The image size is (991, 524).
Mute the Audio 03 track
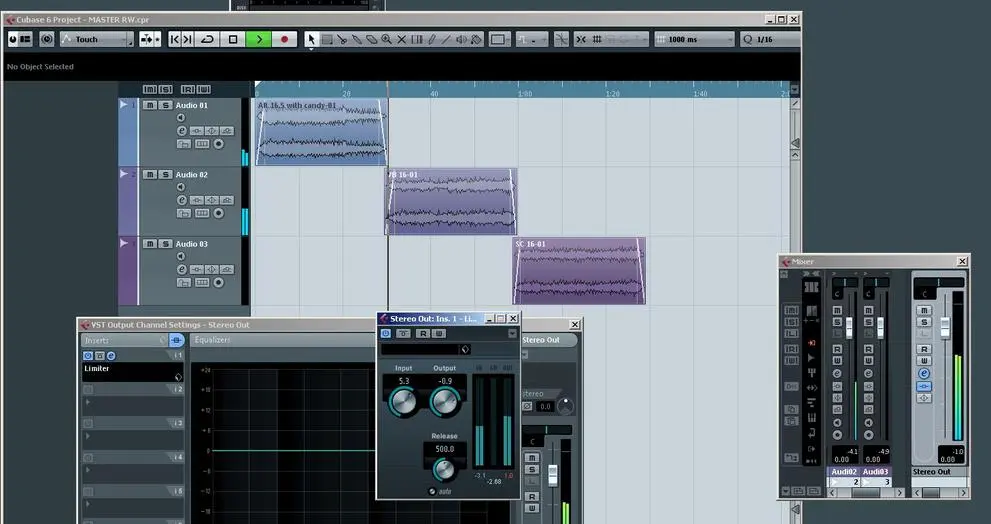click(x=150, y=244)
